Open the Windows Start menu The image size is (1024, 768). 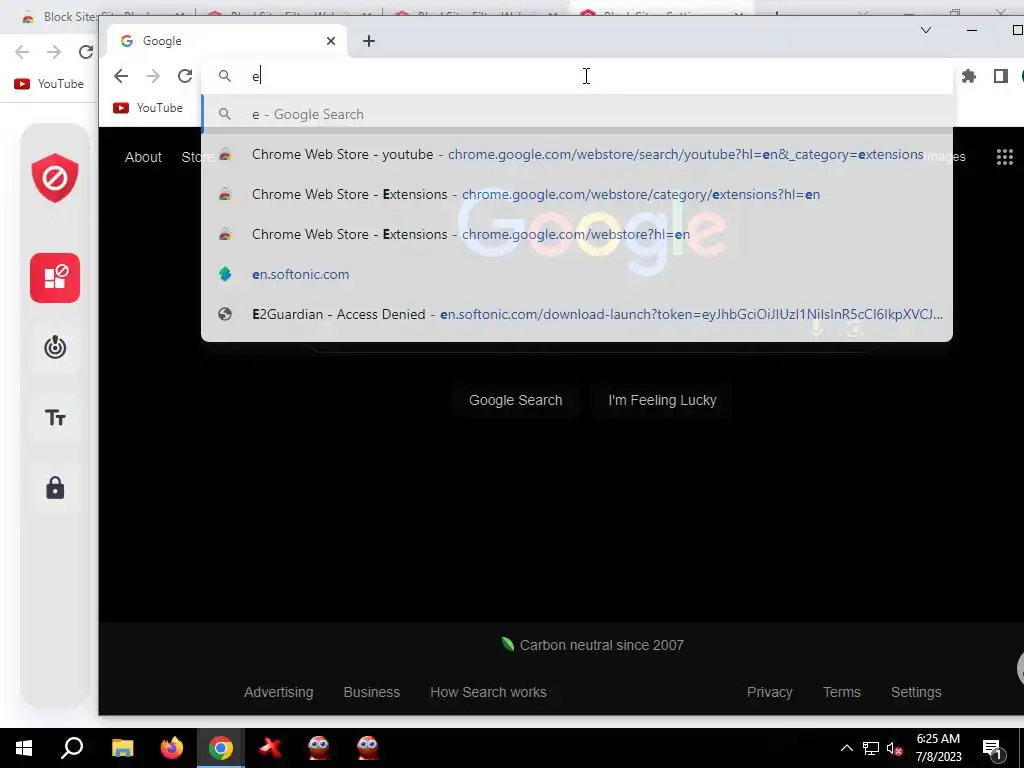[24, 748]
